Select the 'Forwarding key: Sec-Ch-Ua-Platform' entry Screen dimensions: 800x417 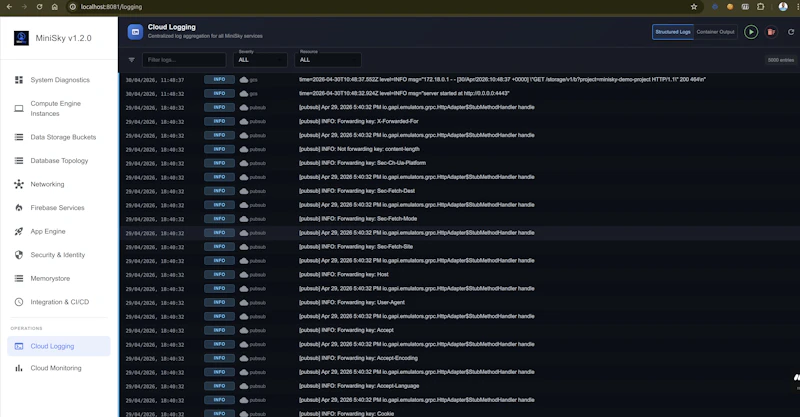(x=362, y=163)
